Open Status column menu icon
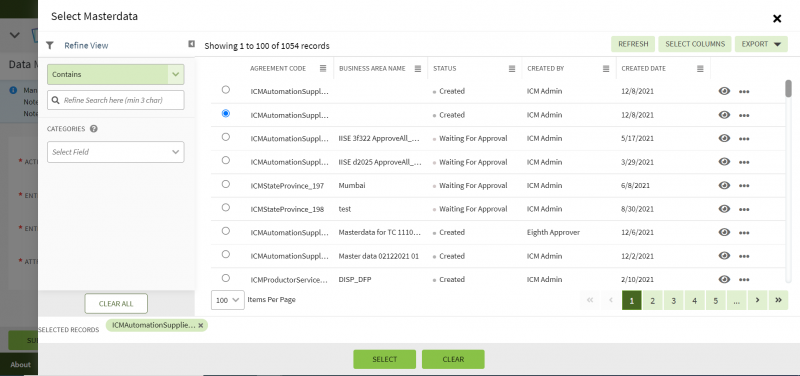 pyautogui.click(x=512, y=68)
